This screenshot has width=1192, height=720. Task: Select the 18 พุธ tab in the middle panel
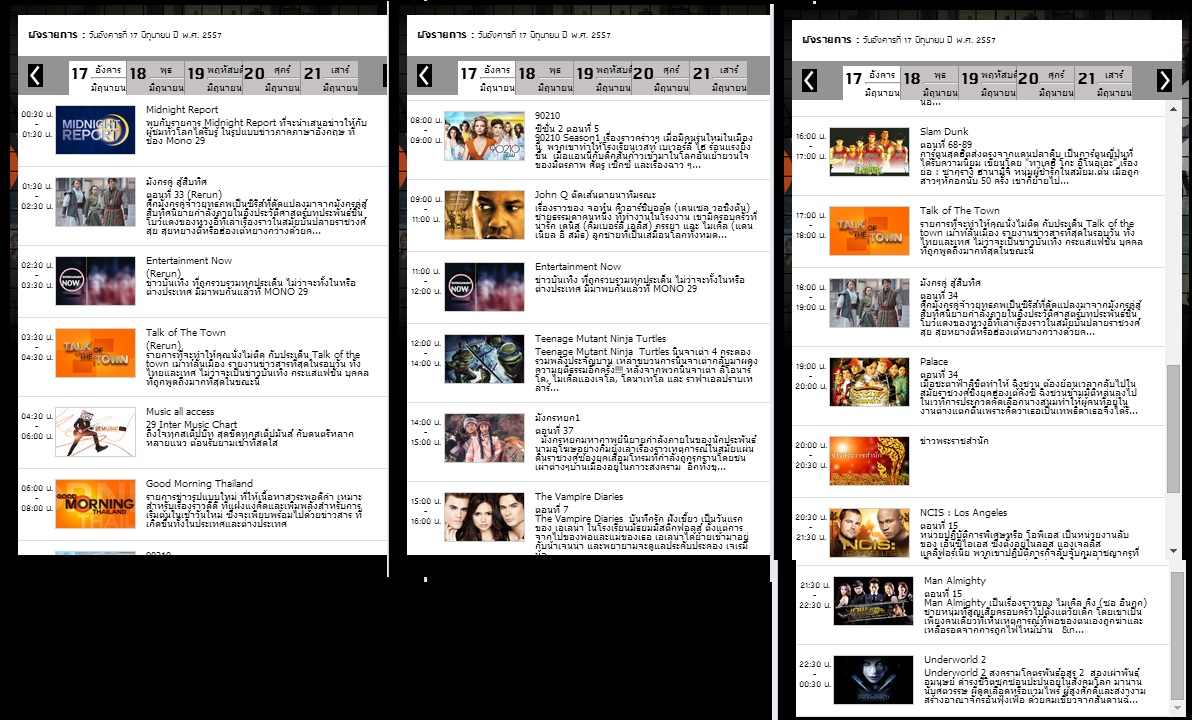544,78
